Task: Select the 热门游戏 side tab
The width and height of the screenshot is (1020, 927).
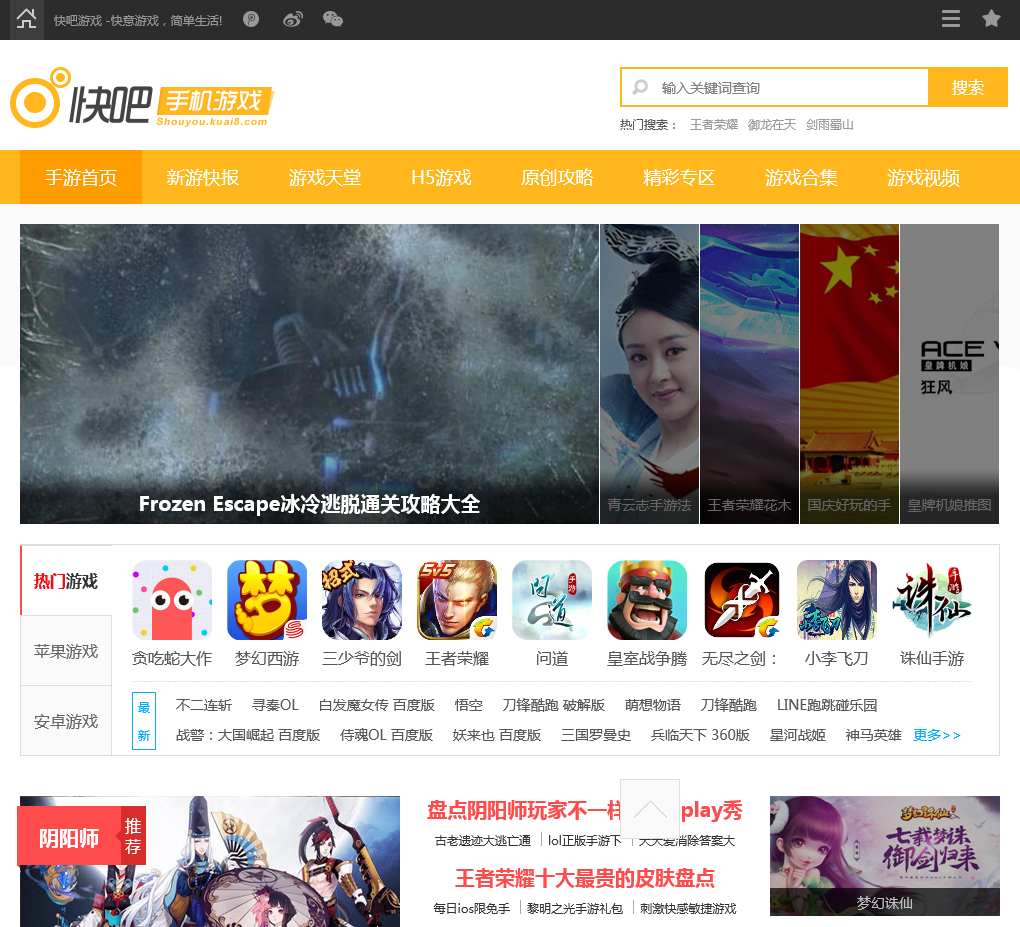Action: tap(66, 580)
